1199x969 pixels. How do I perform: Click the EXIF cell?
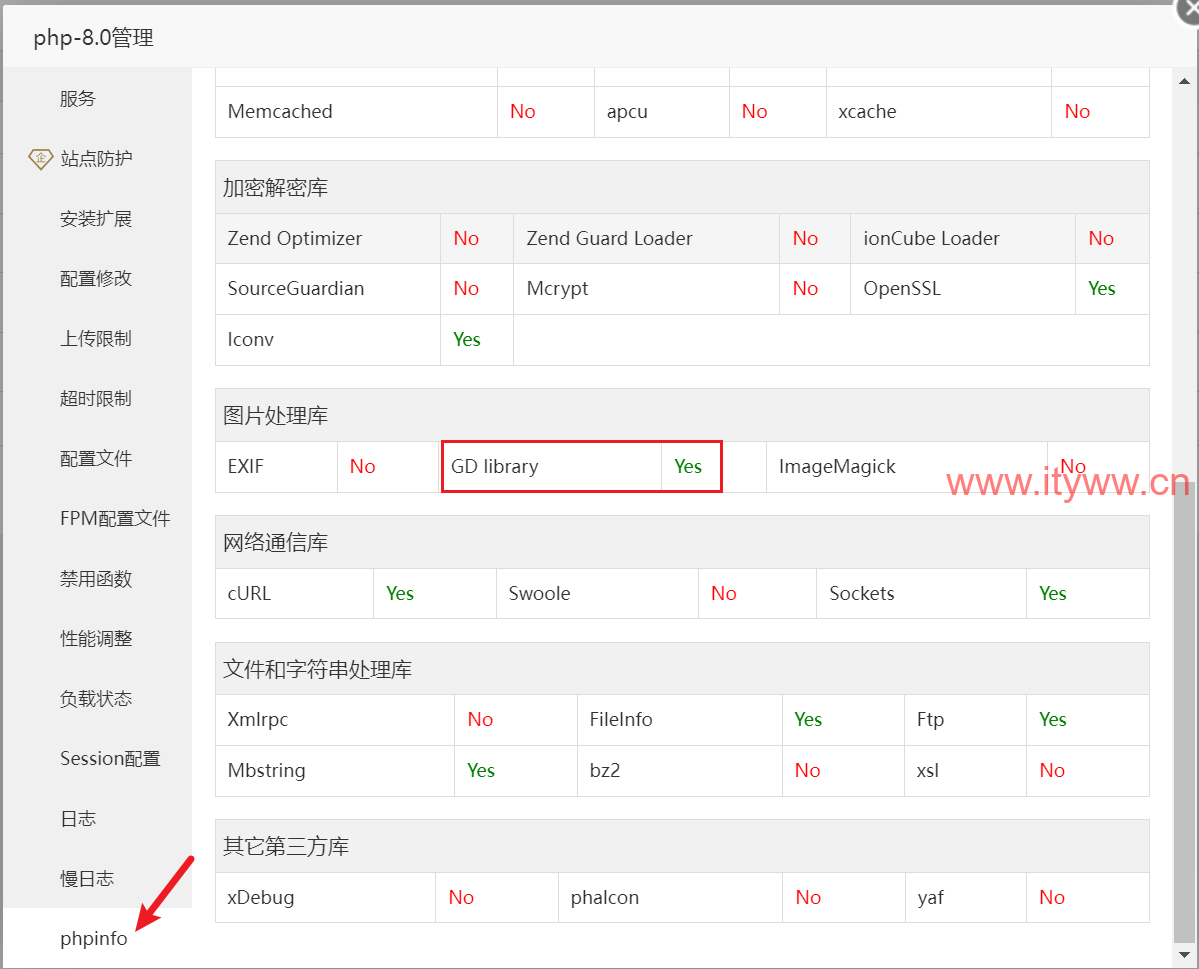[276, 467]
